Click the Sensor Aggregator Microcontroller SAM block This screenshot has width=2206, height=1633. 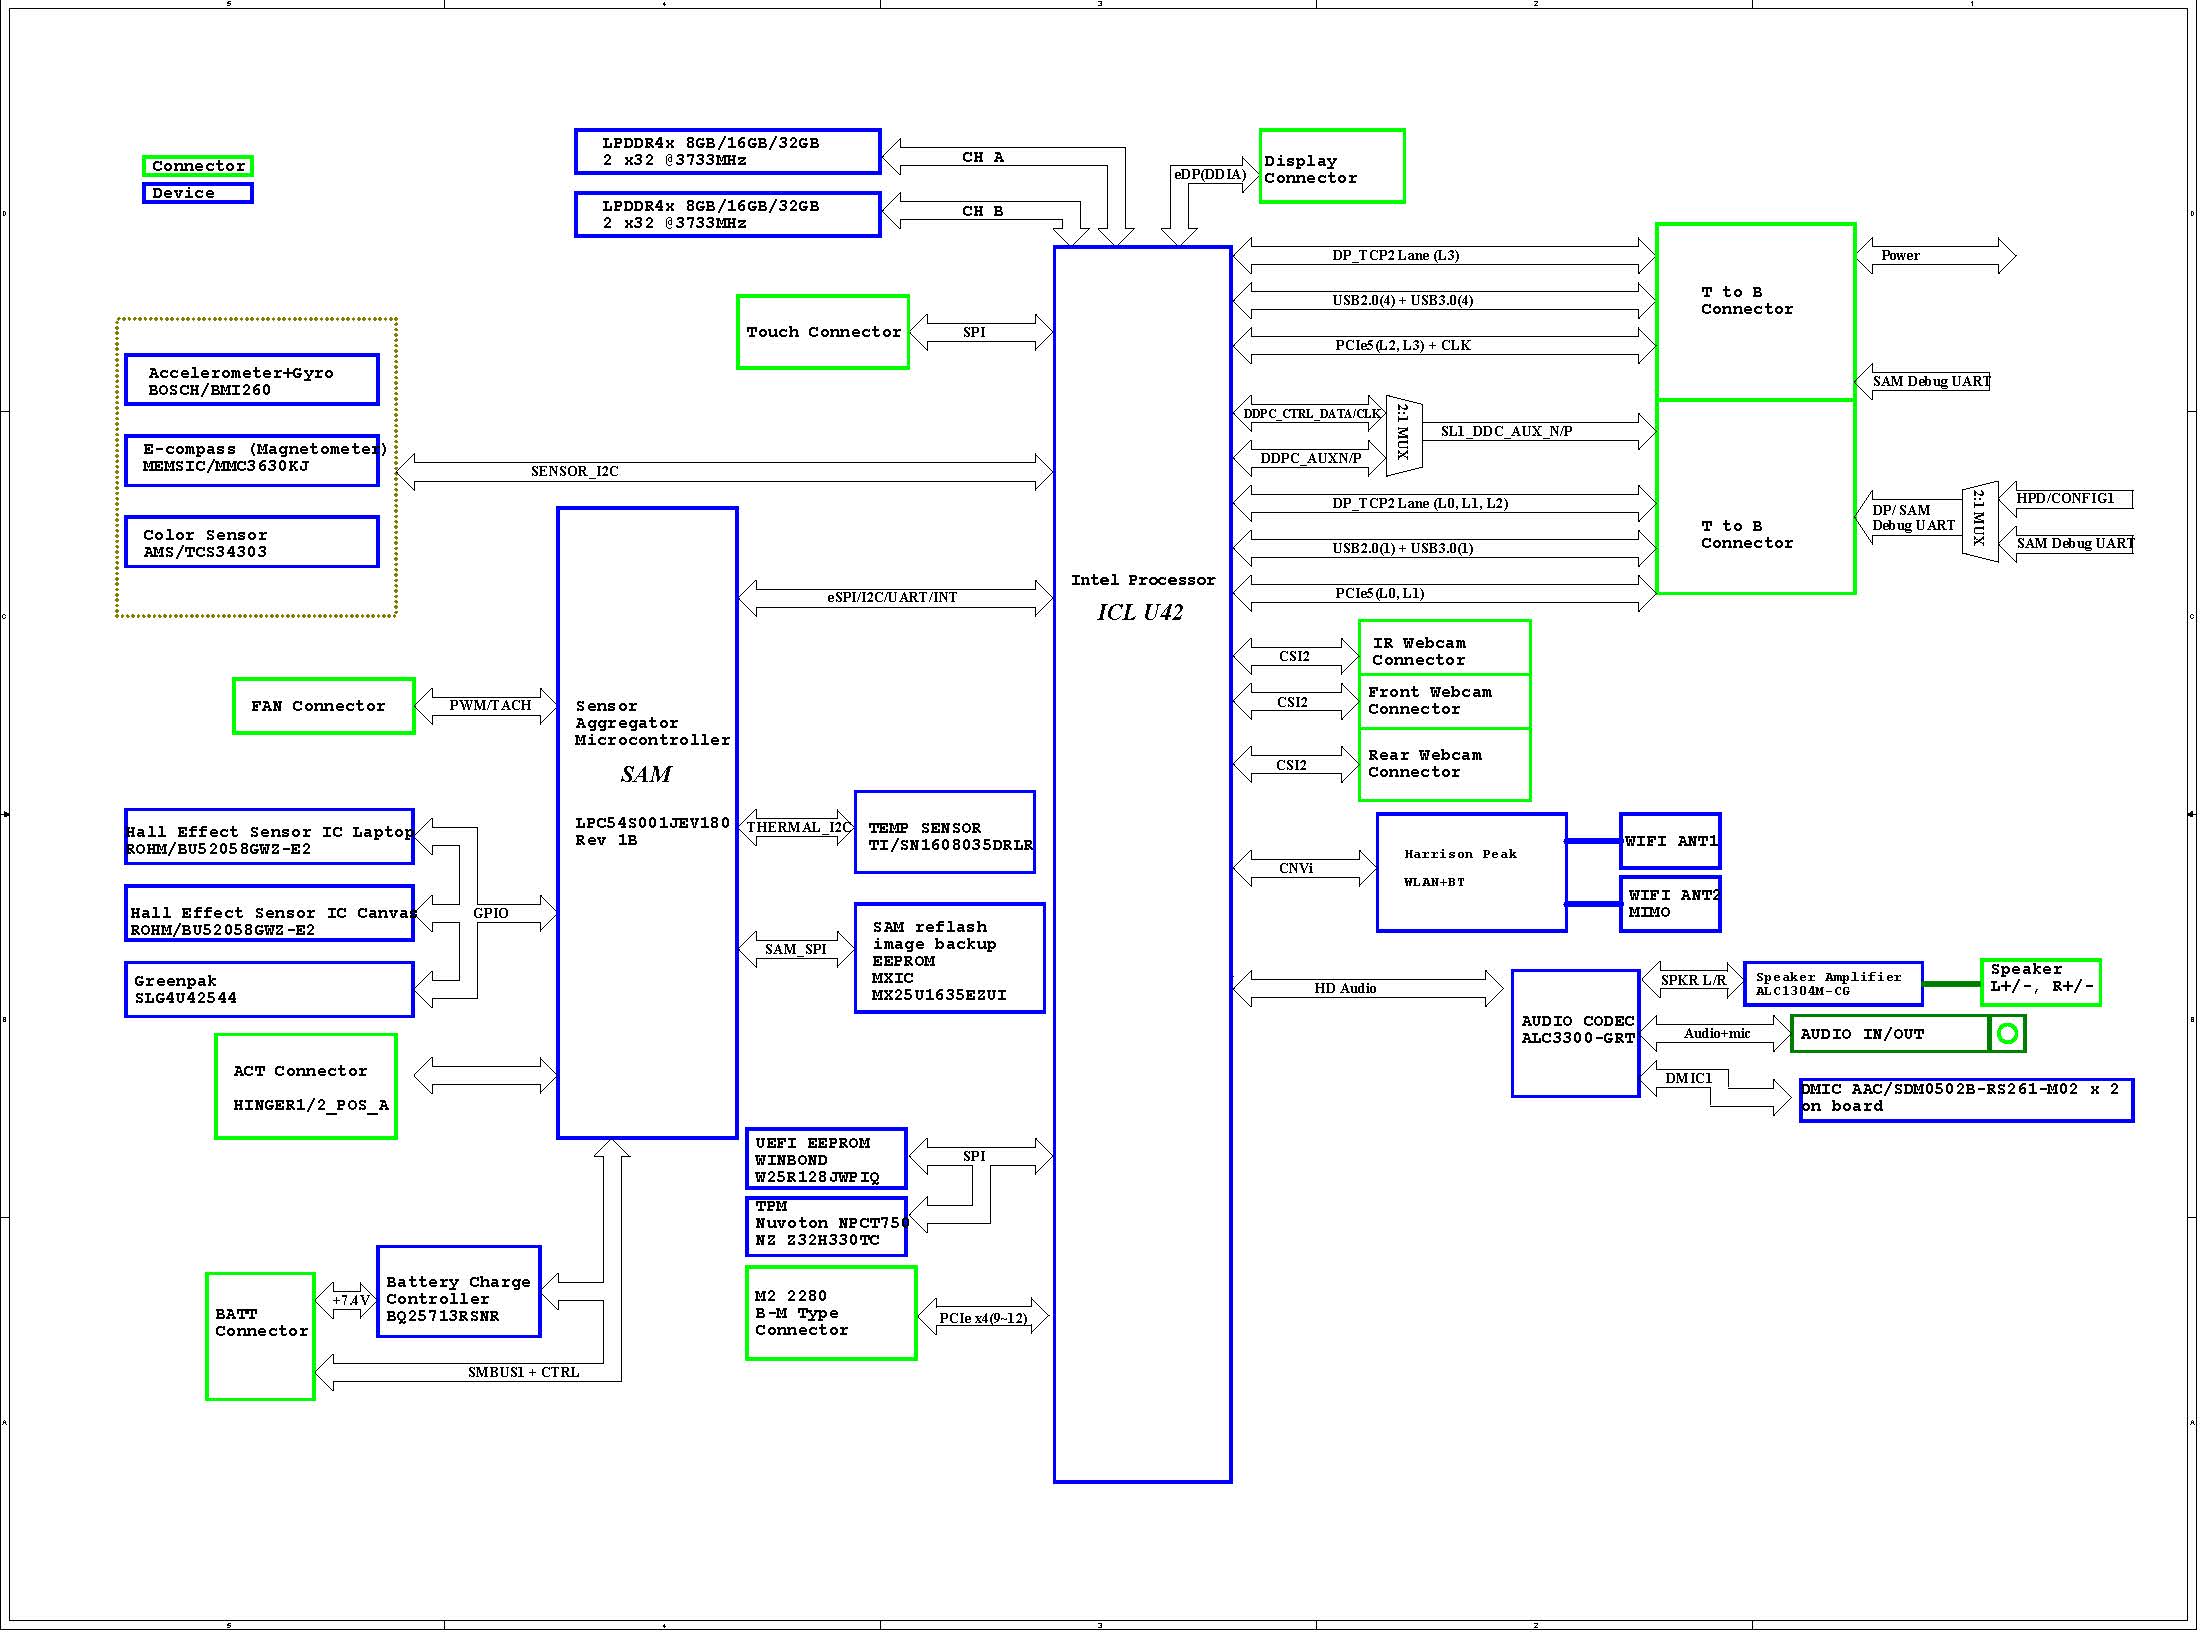(648, 823)
